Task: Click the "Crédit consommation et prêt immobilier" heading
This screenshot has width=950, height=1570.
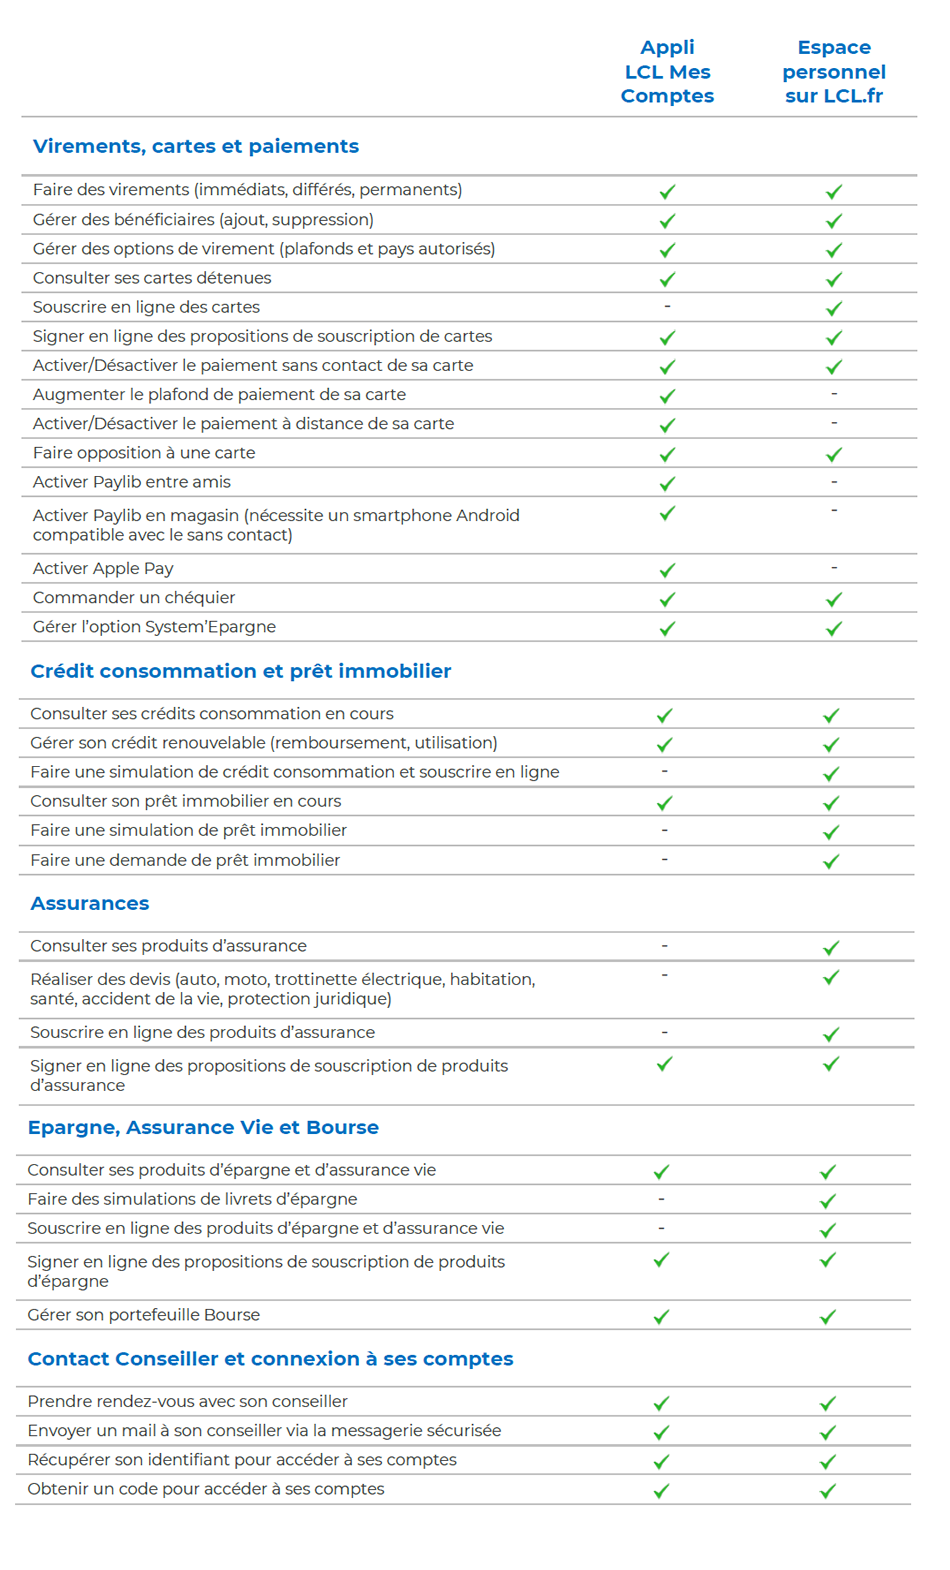Action: (x=241, y=671)
